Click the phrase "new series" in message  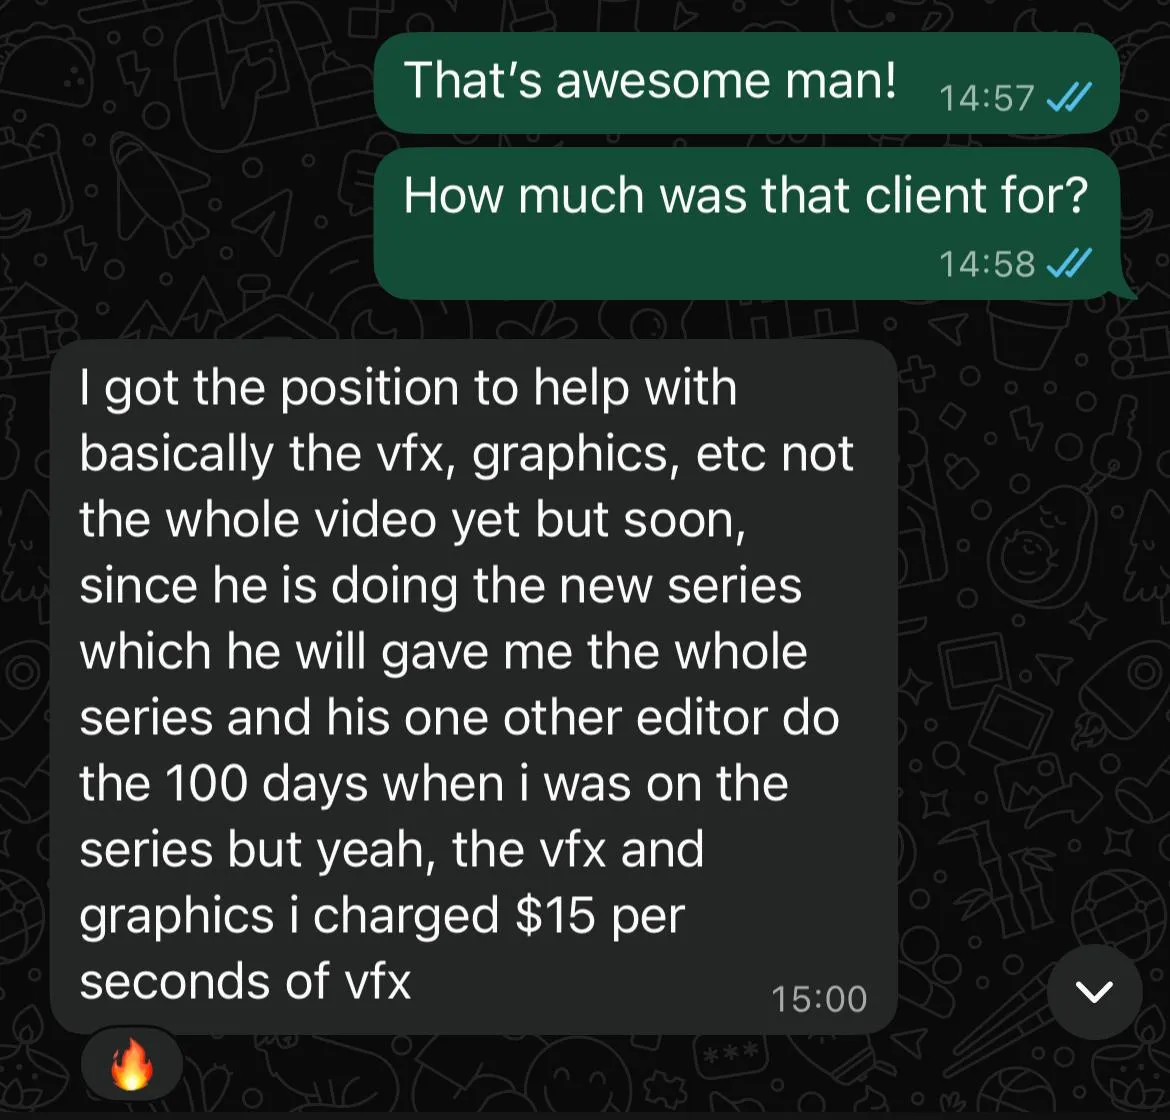click(x=681, y=586)
